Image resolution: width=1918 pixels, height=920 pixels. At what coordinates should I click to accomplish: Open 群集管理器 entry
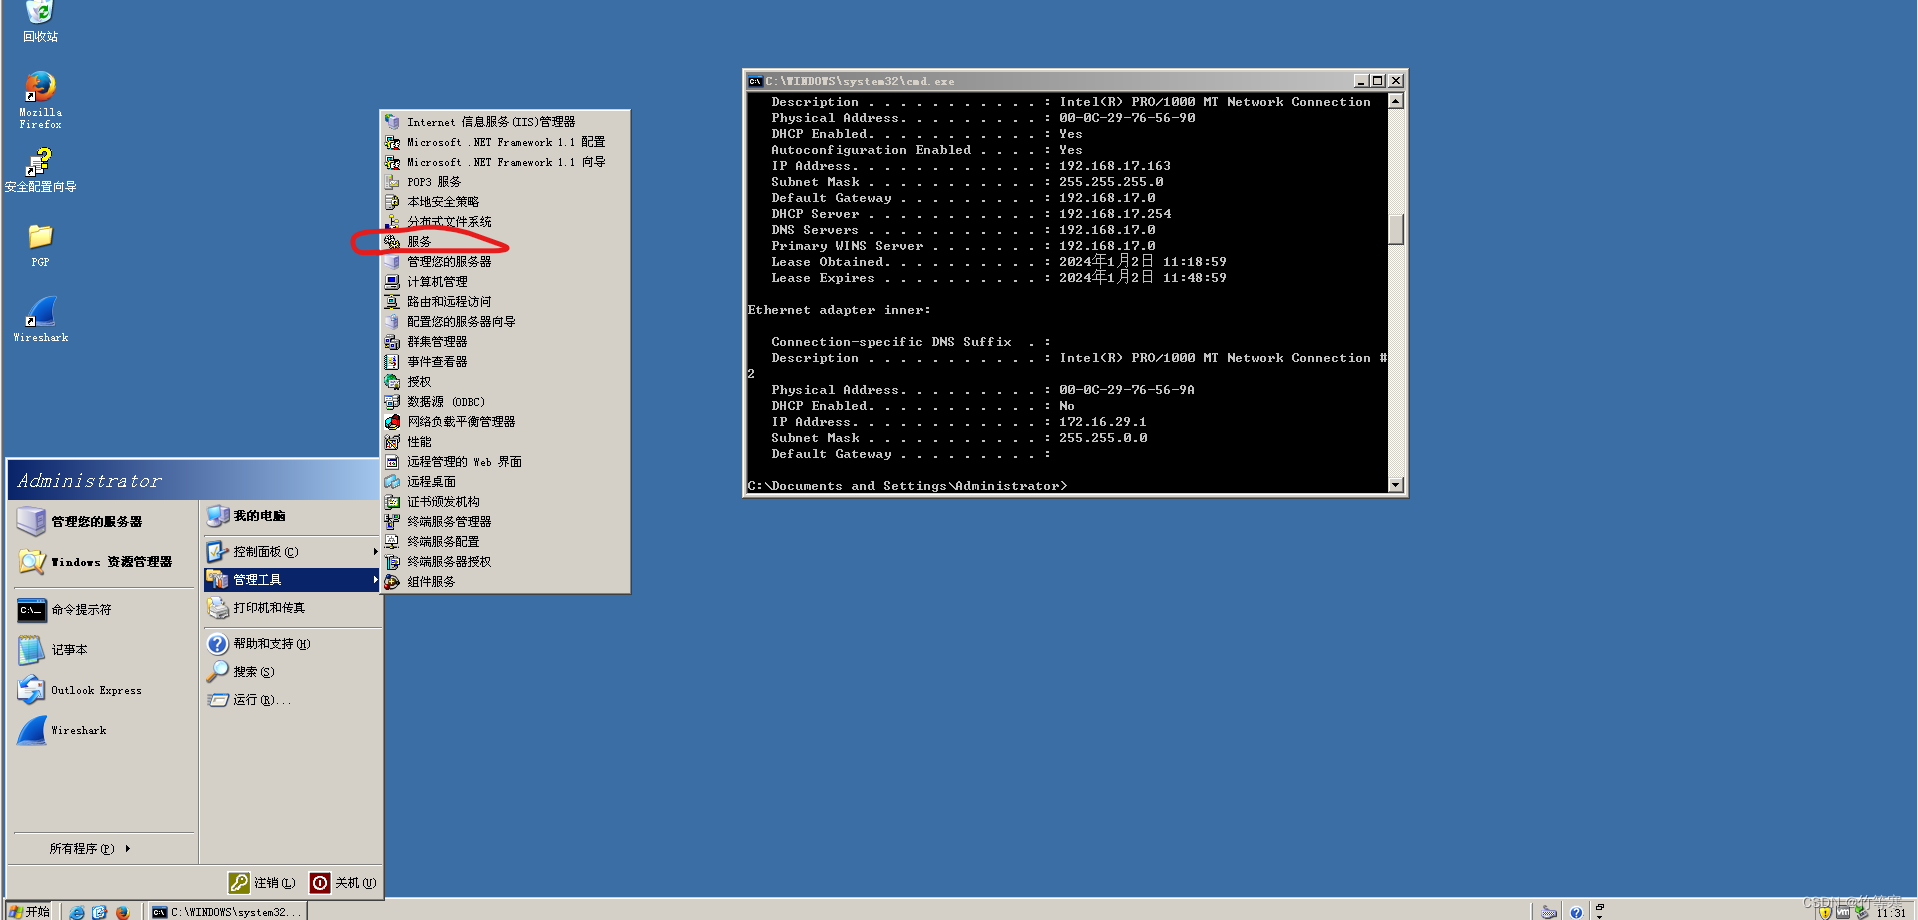click(x=505, y=342)
